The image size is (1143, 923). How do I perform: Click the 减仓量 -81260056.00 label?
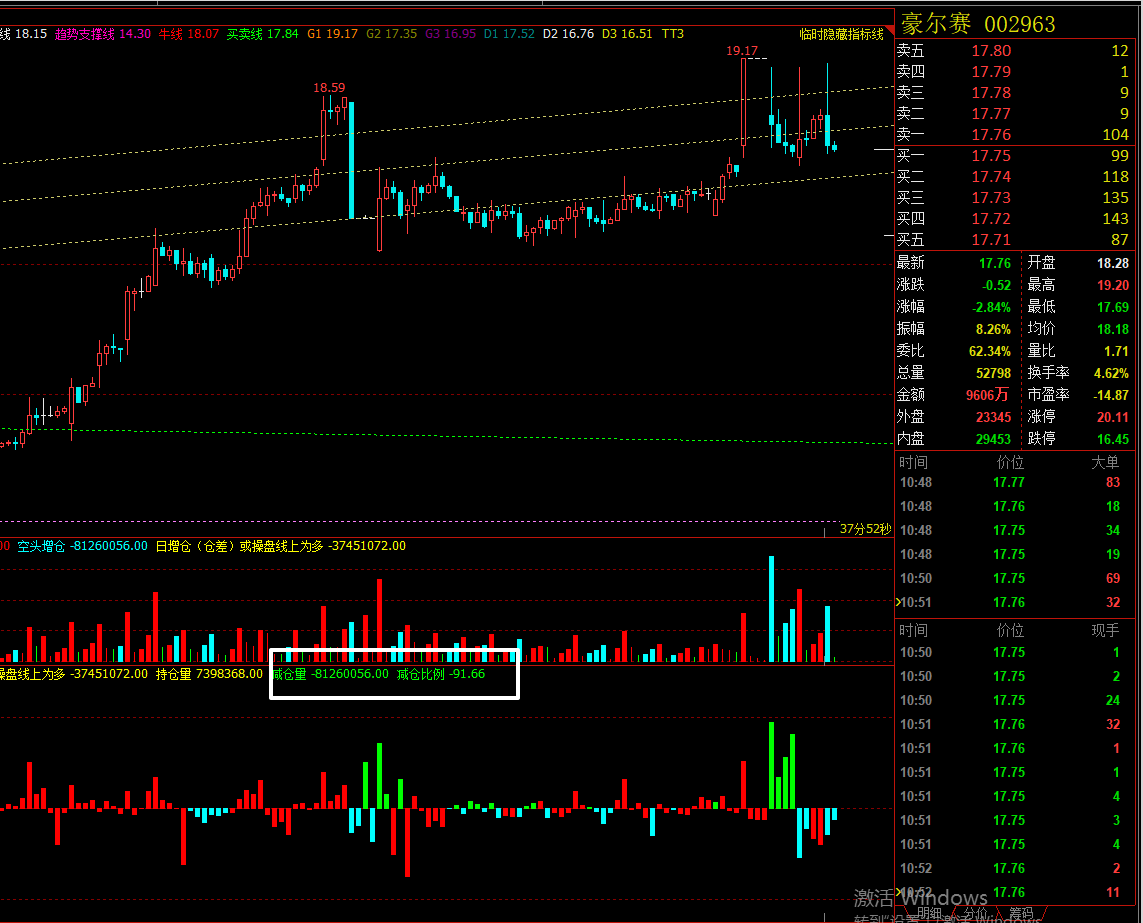coord(330,674)
